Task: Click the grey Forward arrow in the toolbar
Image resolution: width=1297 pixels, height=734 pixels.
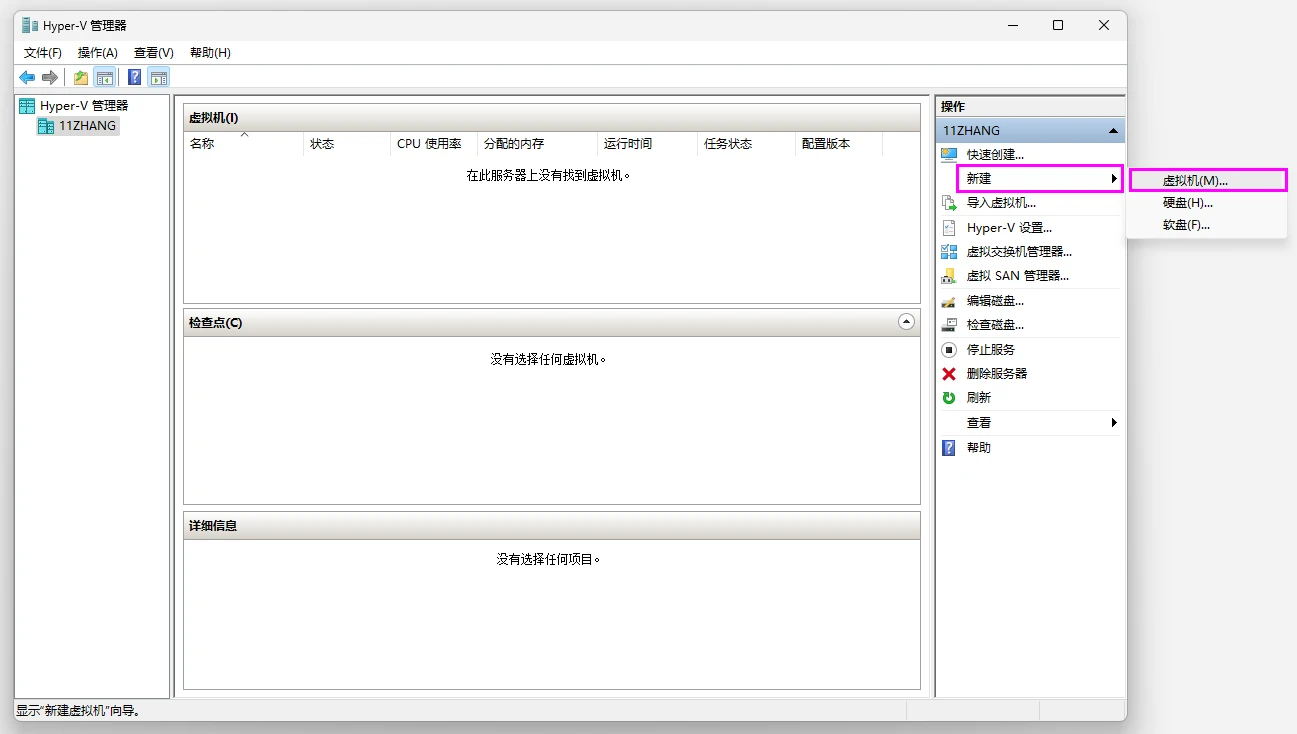Action: pos(49,77)
